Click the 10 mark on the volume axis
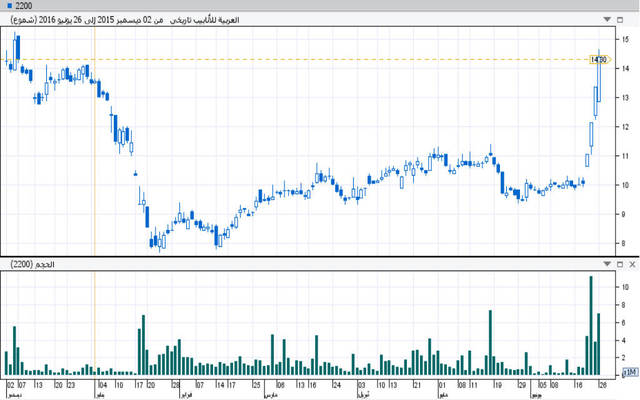This screenshot has height=400, width=640. (625, 287)
